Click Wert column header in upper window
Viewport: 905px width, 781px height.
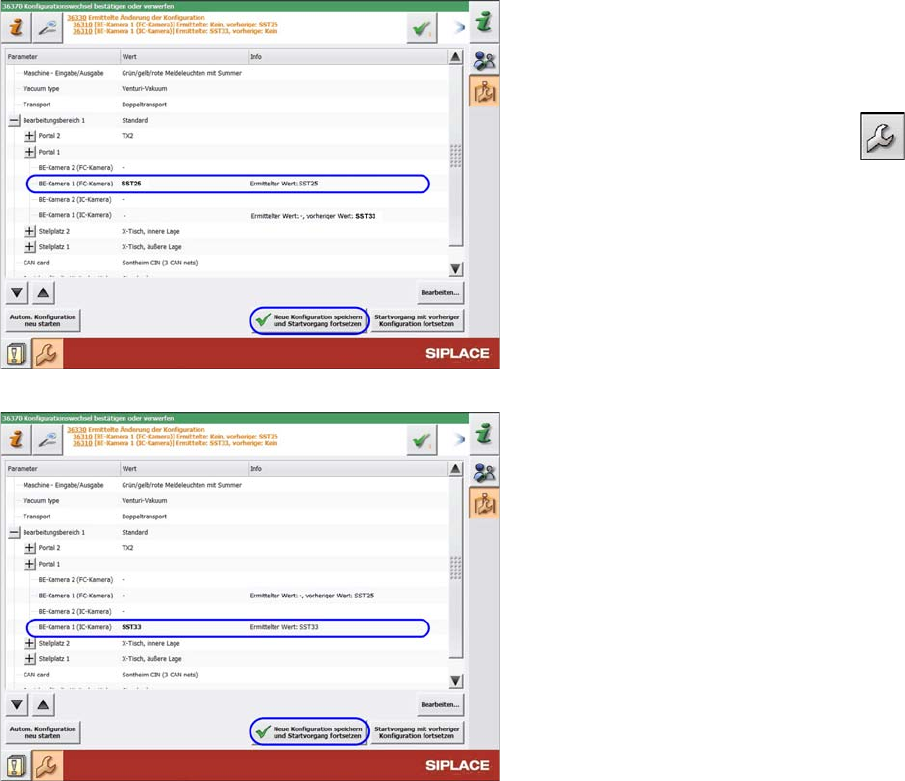click(x=184, y=57)
